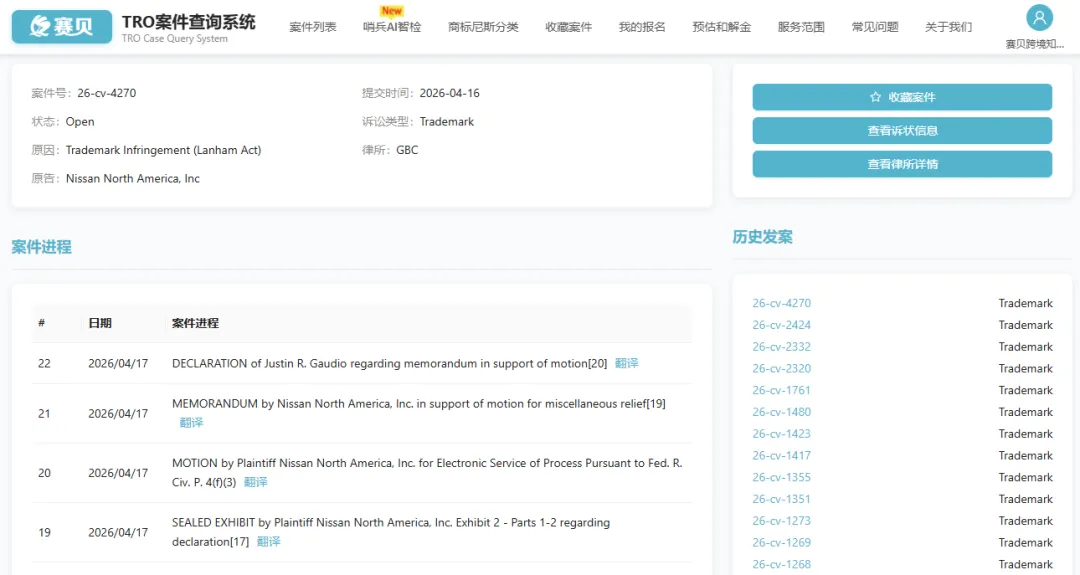The height and width of the screenshot is (575, 1080).
Task: Select 服务范围 in top navigation
Action: pyautogui.click(x=801, y=27)
